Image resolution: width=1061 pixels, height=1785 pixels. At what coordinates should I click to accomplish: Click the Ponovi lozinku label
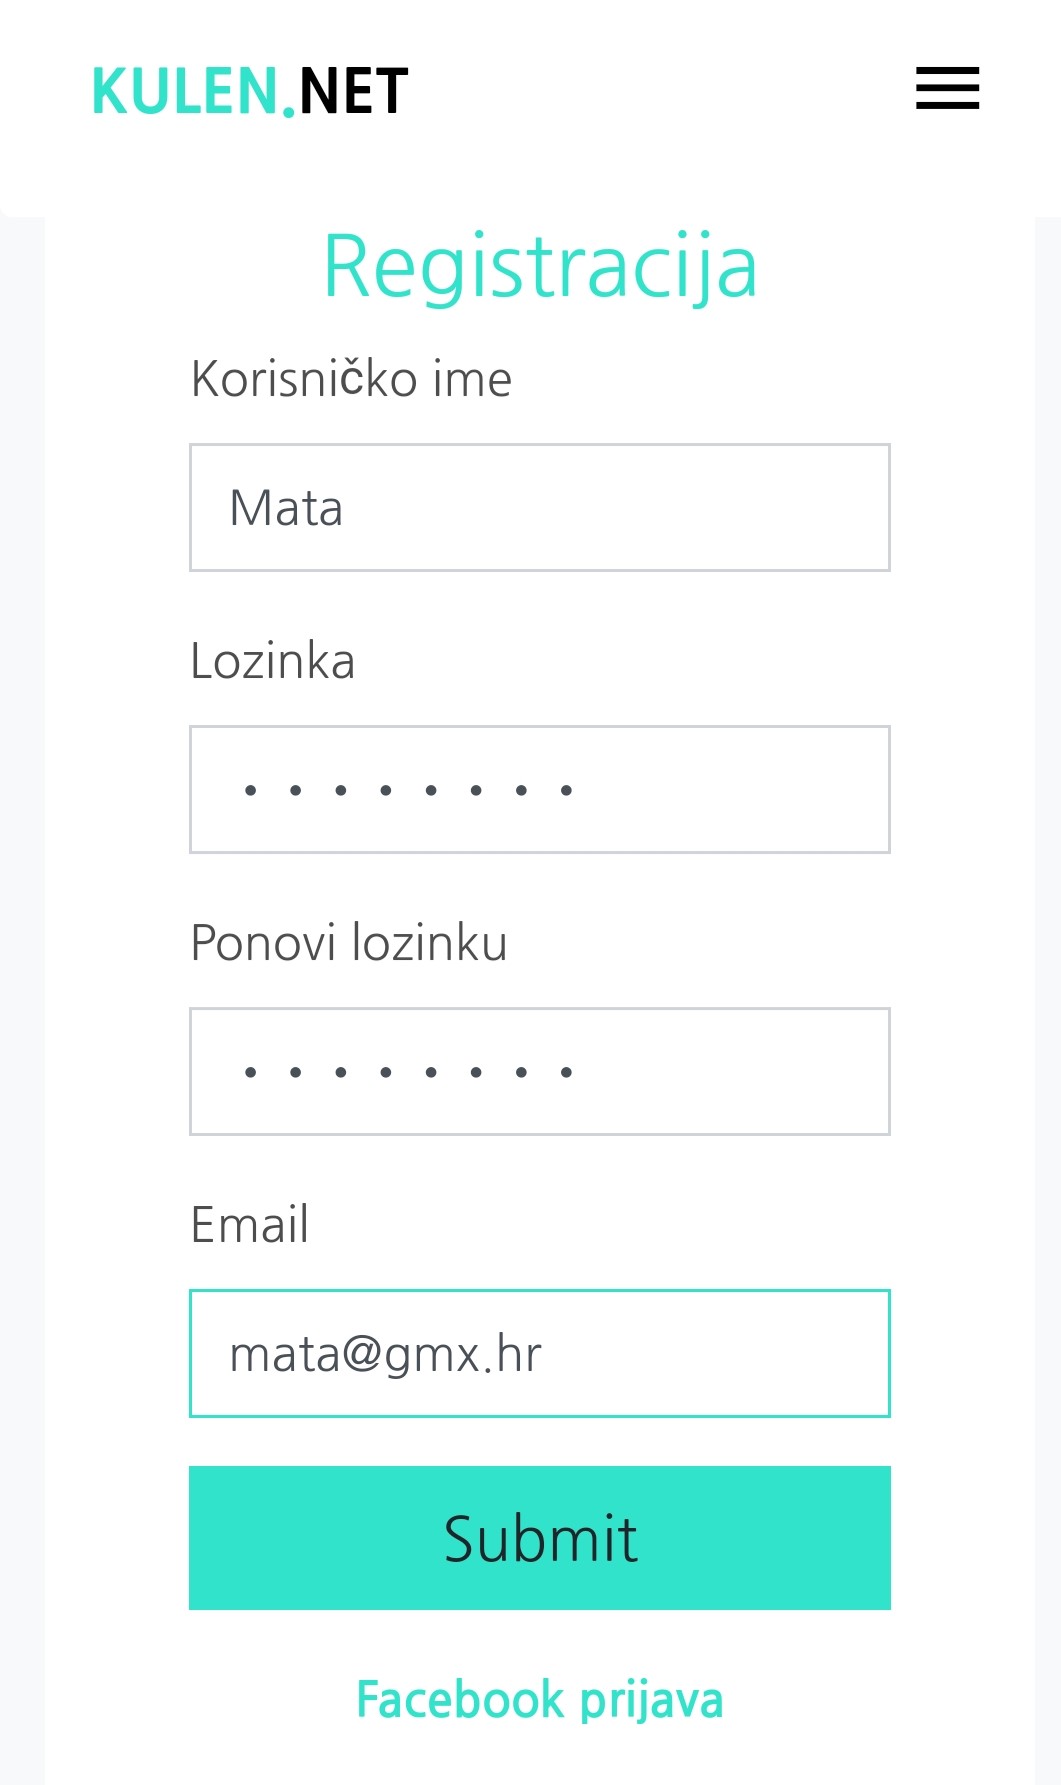(x=349, y=943)
